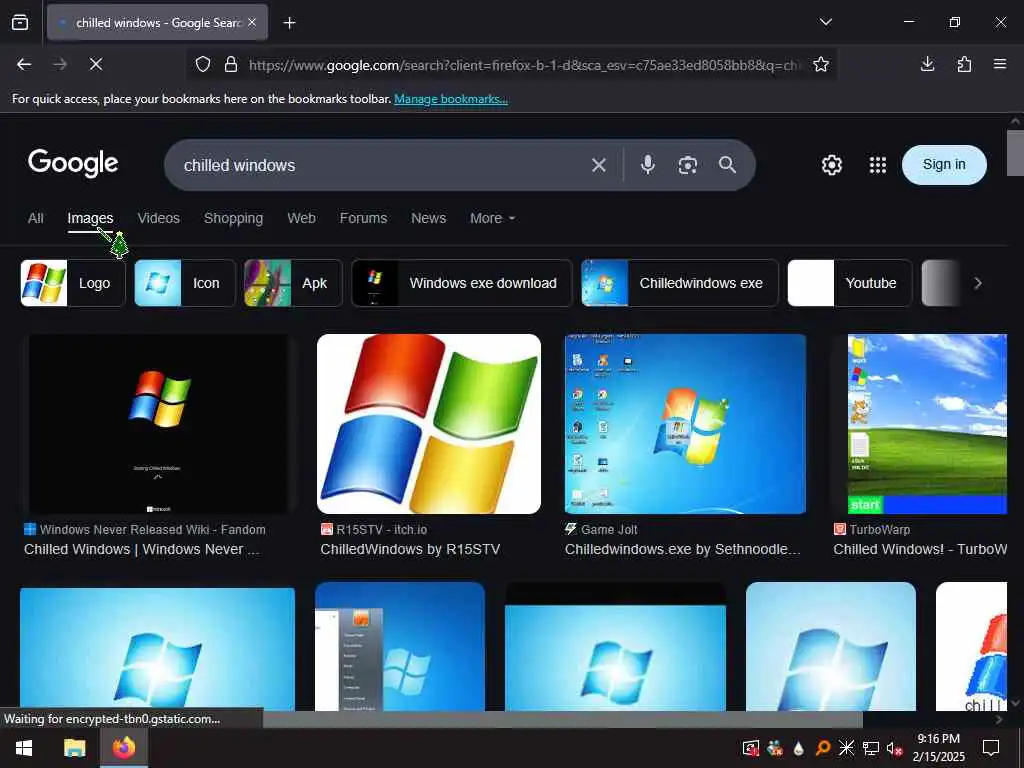Open the Game Jolt desktop image

(685, 424)
